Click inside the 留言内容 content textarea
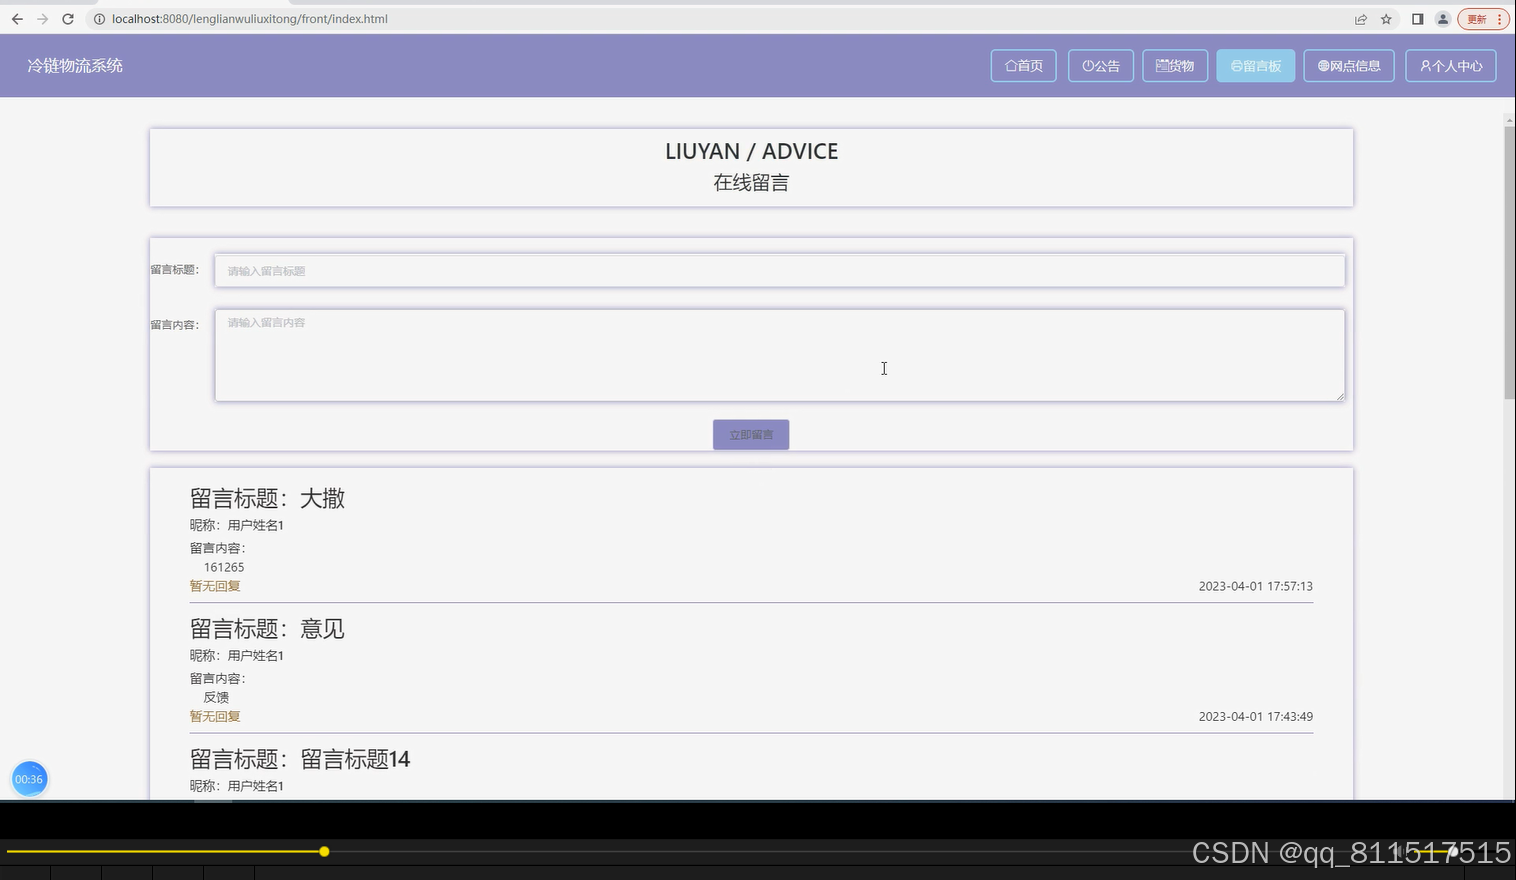The width and height of the screenshot is (1516, 880). (779, 355)
